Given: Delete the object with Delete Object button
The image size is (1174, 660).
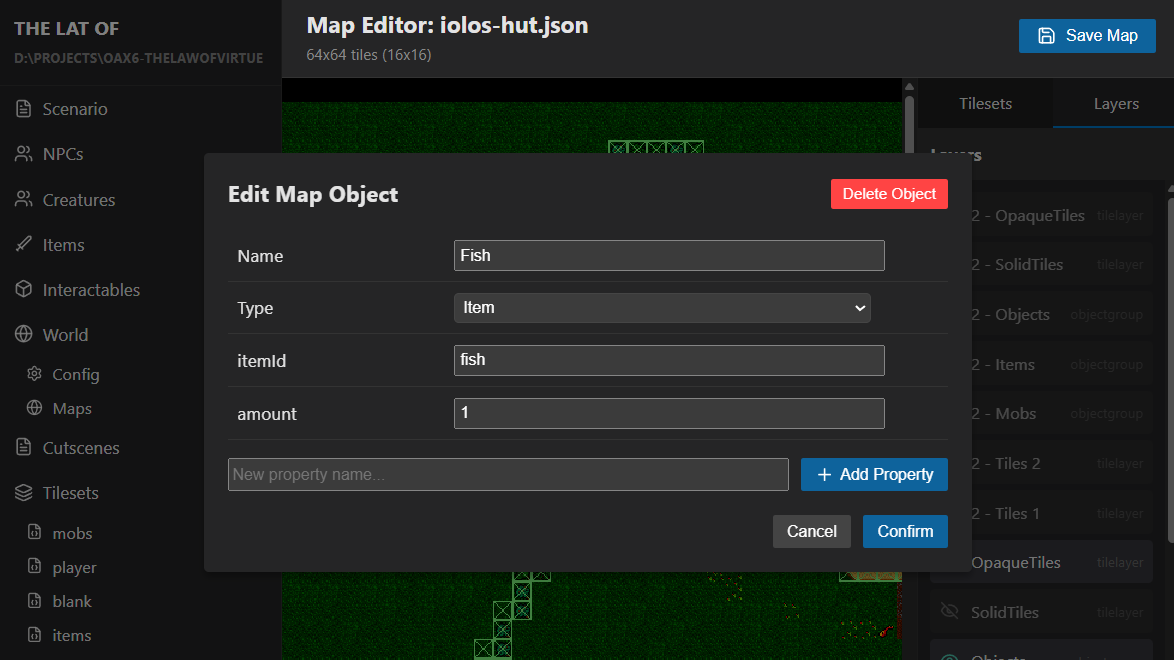Looking at the screenshot, I should [x=889, y=194].
